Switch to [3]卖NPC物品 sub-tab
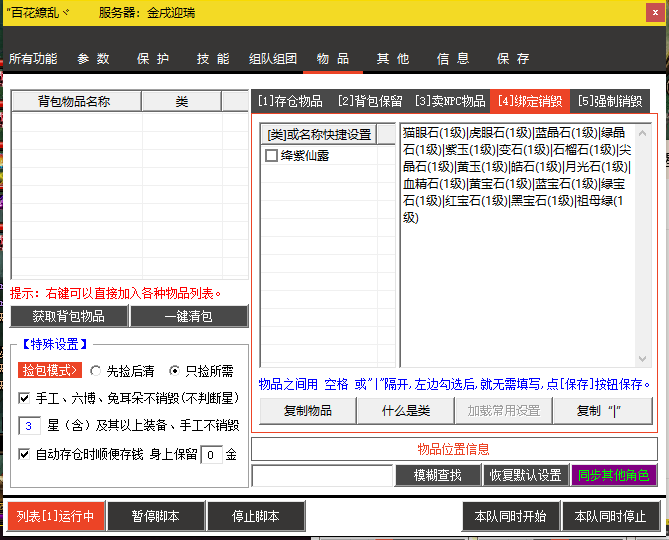The height and width of the screenshot is (540, 669). pyautogui.click(x=450, y=101)
